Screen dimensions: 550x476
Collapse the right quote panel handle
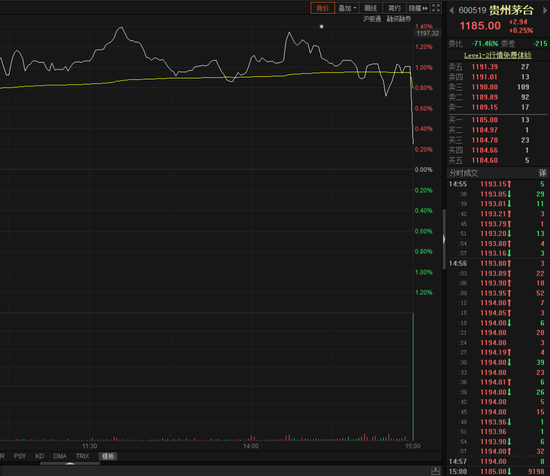(444, 239)
